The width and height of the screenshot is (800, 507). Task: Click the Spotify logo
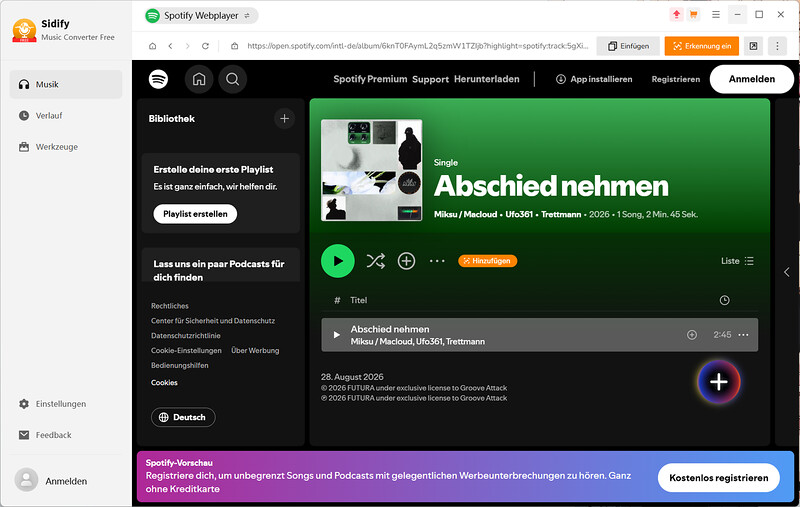tap(158, 79)
